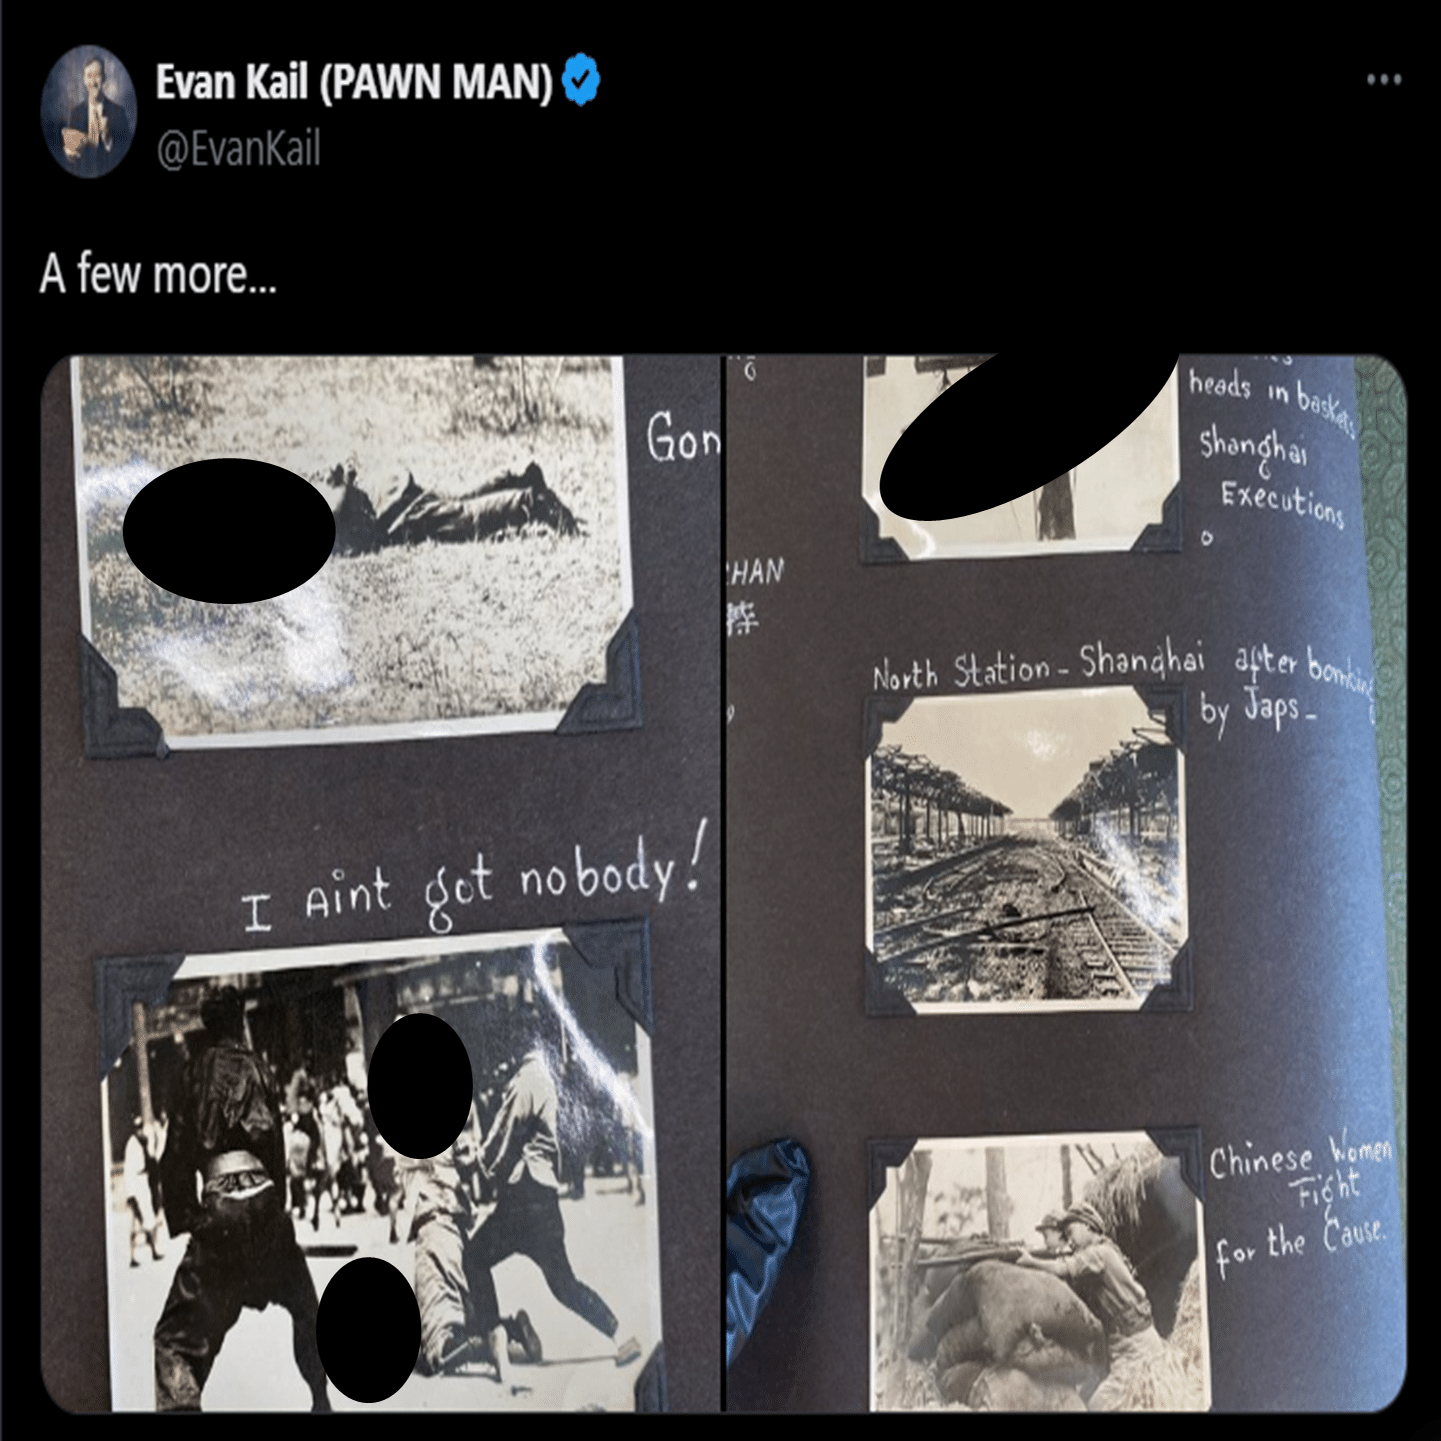Screen dimensions: 1441x1441
Task: Click the Shanghai Executions caption text
Action: pos(1273,473)
